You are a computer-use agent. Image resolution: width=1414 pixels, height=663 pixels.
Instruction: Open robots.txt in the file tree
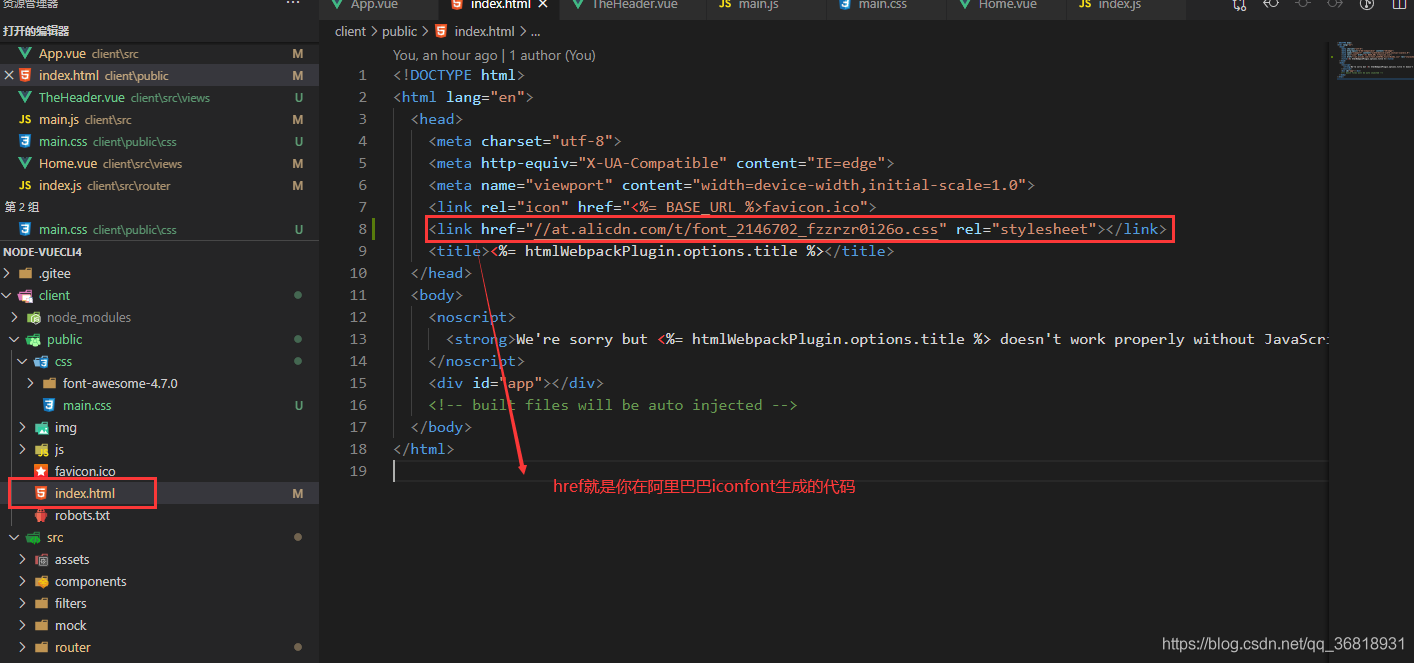(x=160, y=515)
